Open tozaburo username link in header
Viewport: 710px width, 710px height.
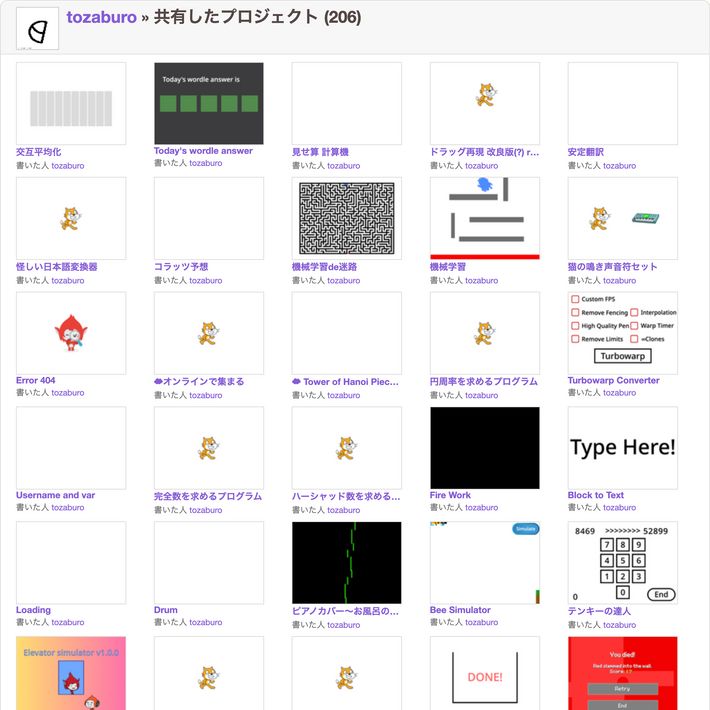[x=101, y=17]
